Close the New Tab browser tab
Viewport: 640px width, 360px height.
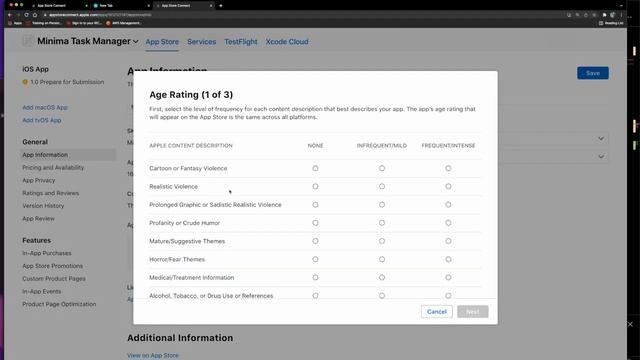149,6
